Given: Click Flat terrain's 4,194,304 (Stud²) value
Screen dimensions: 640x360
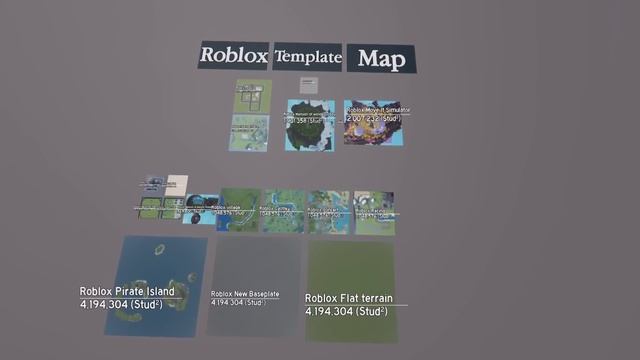Looking at the screenshot, I should (x=346, y=311).
